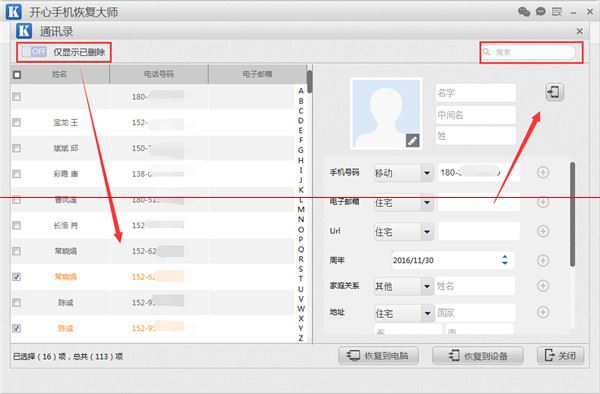Jump to letter K in index
Image resolution: width=600 pixels, height=394 pixels.
[x=301, y=189]
